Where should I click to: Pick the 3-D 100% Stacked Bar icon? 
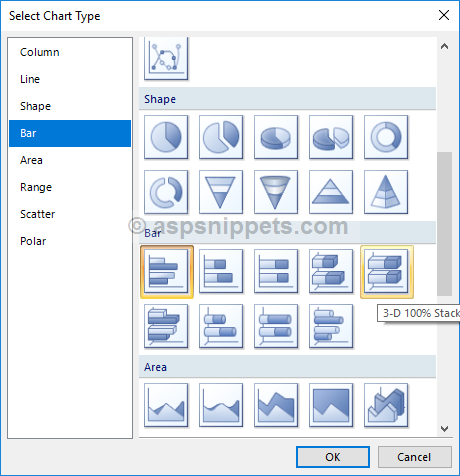click(387, 272)
